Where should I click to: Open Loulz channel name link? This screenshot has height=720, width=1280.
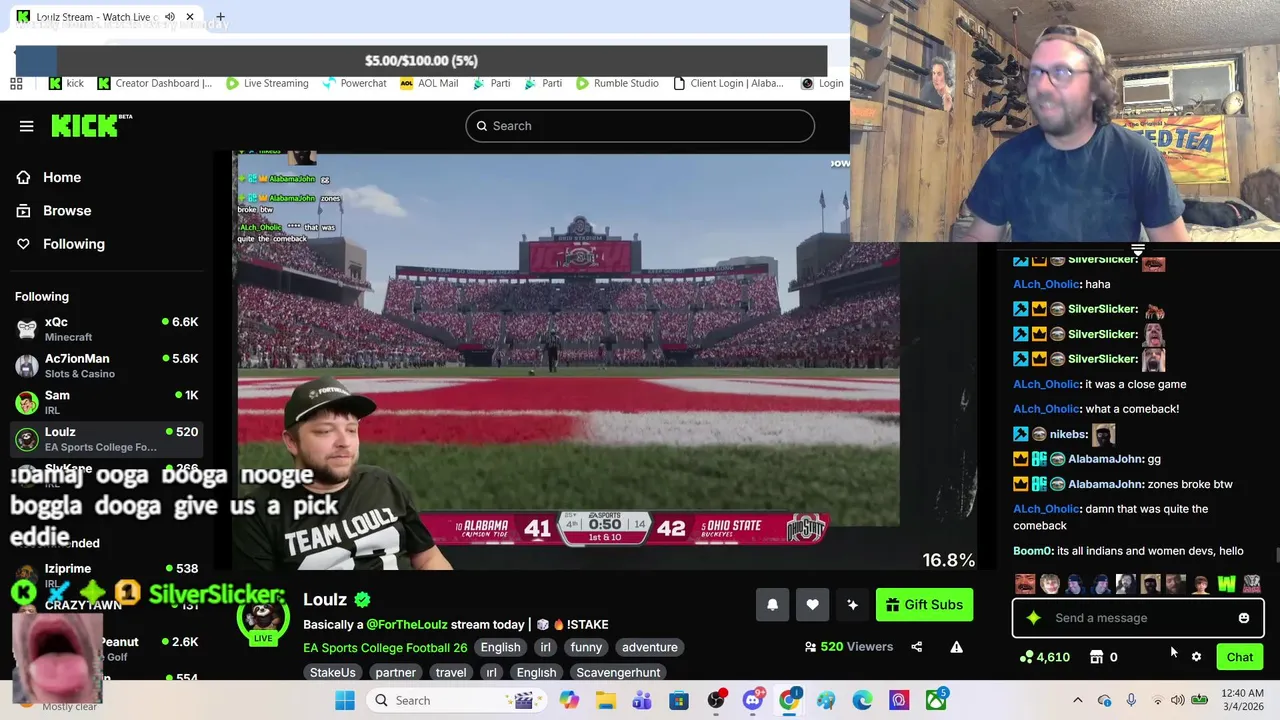325,600
